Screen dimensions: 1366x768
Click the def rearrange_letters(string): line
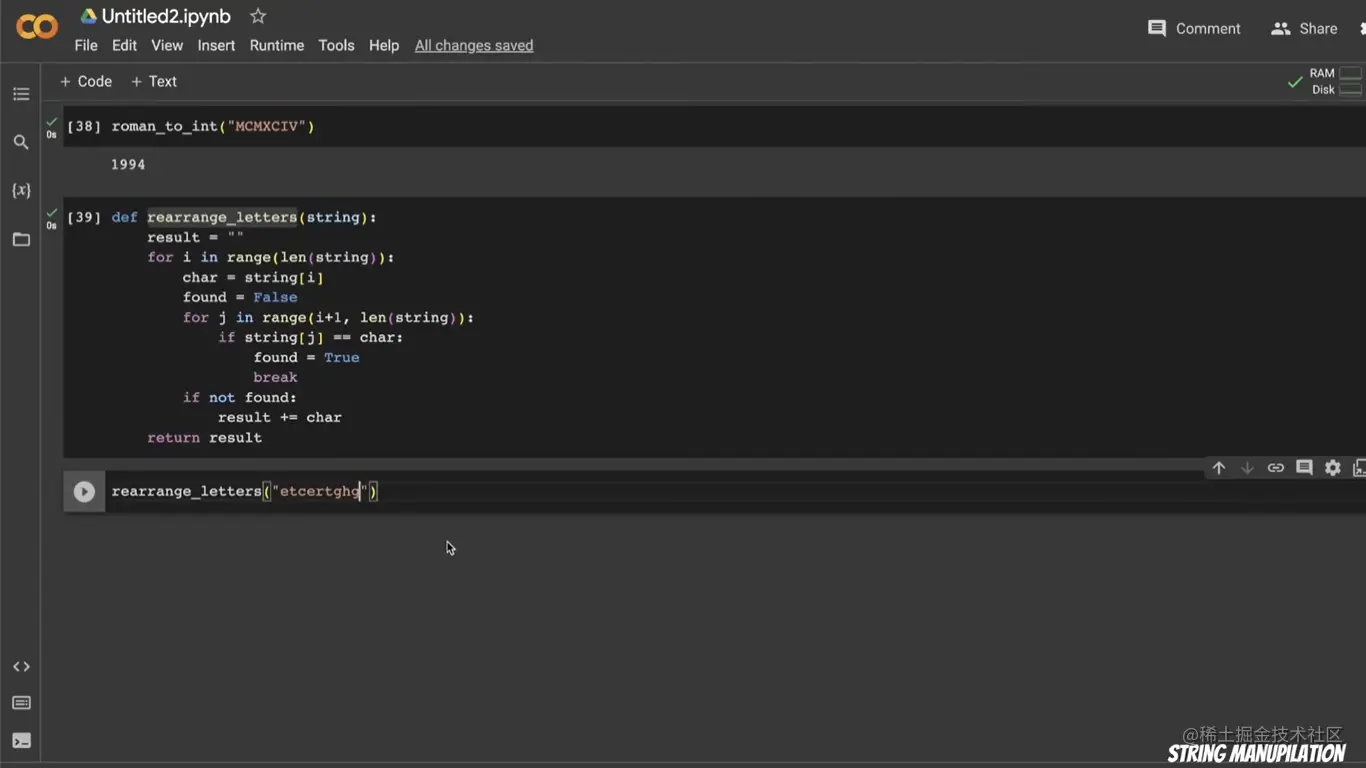244,217
